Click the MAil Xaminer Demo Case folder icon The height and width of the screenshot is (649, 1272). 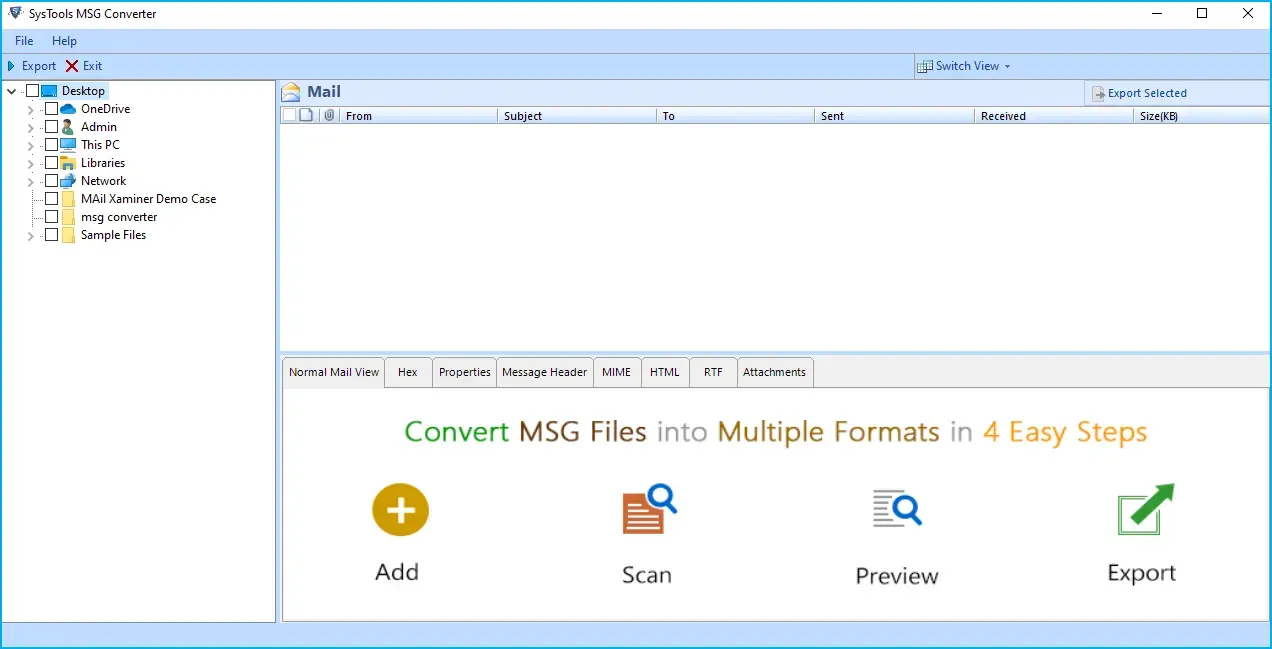click(68, 199)
